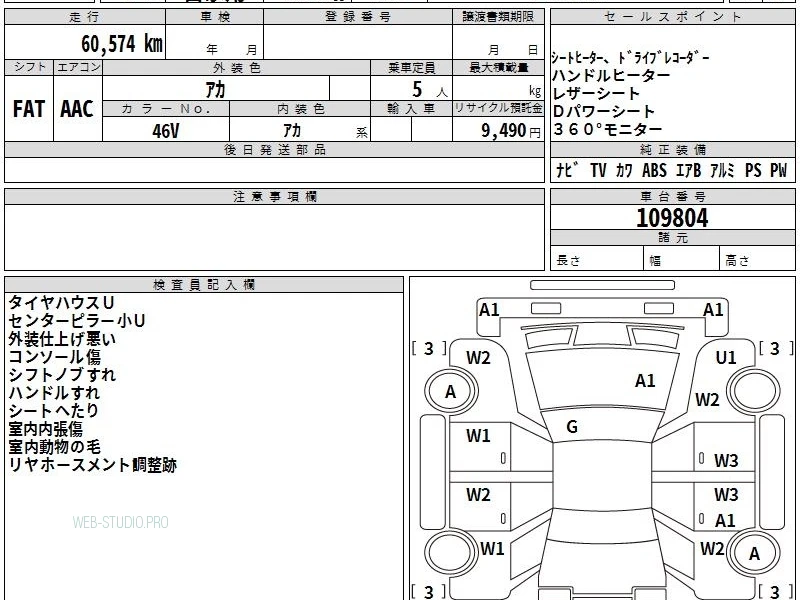Screen dimensions: 800x600
Task: Click the 注意事項欄 header
Action: coord(274,196)
